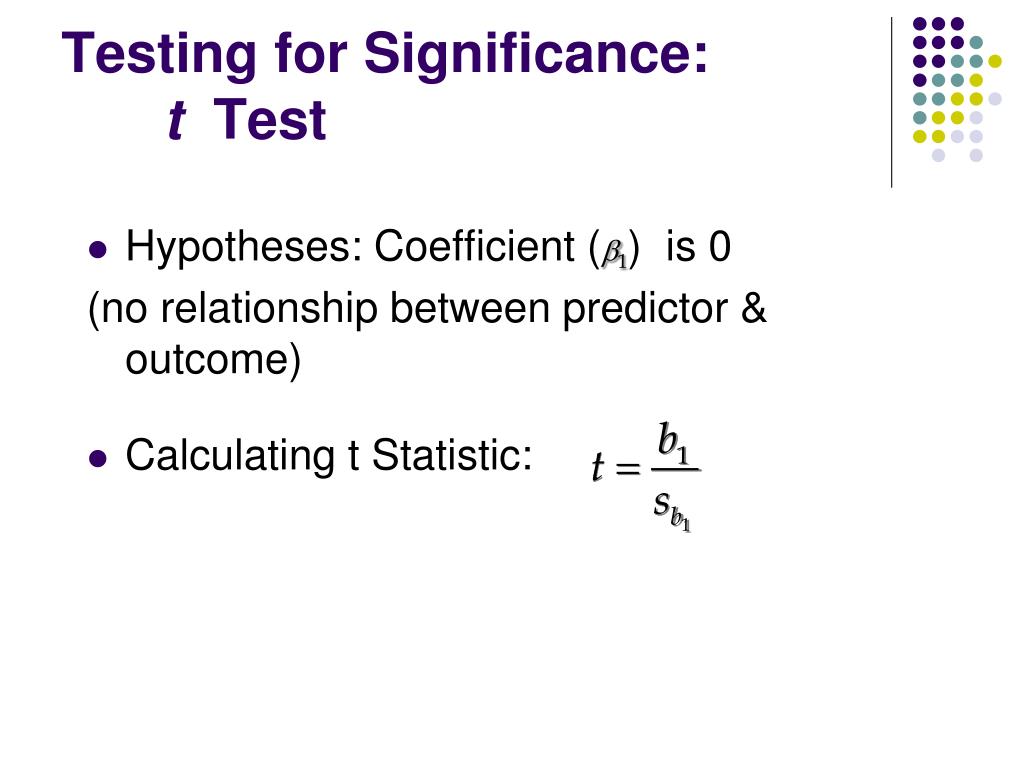The image size is (1024, 768).
Task: Click the equals sign in the t formula
Action: [x=627, y=468]
